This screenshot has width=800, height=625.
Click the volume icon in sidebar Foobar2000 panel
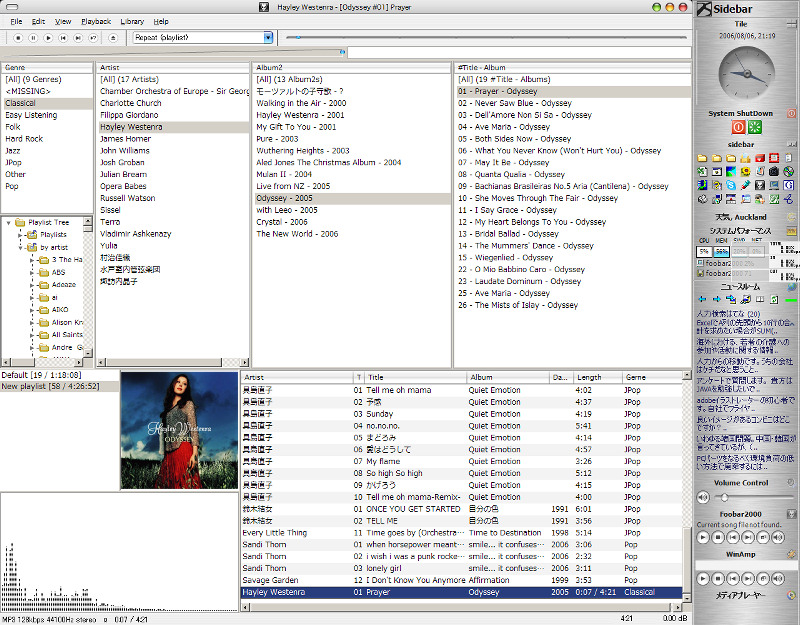778,537
